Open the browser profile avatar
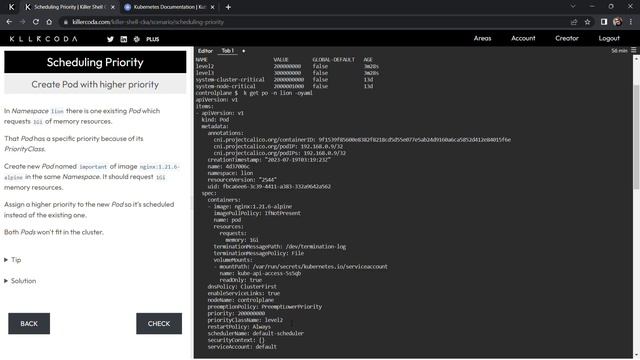 tap(618, 22)
